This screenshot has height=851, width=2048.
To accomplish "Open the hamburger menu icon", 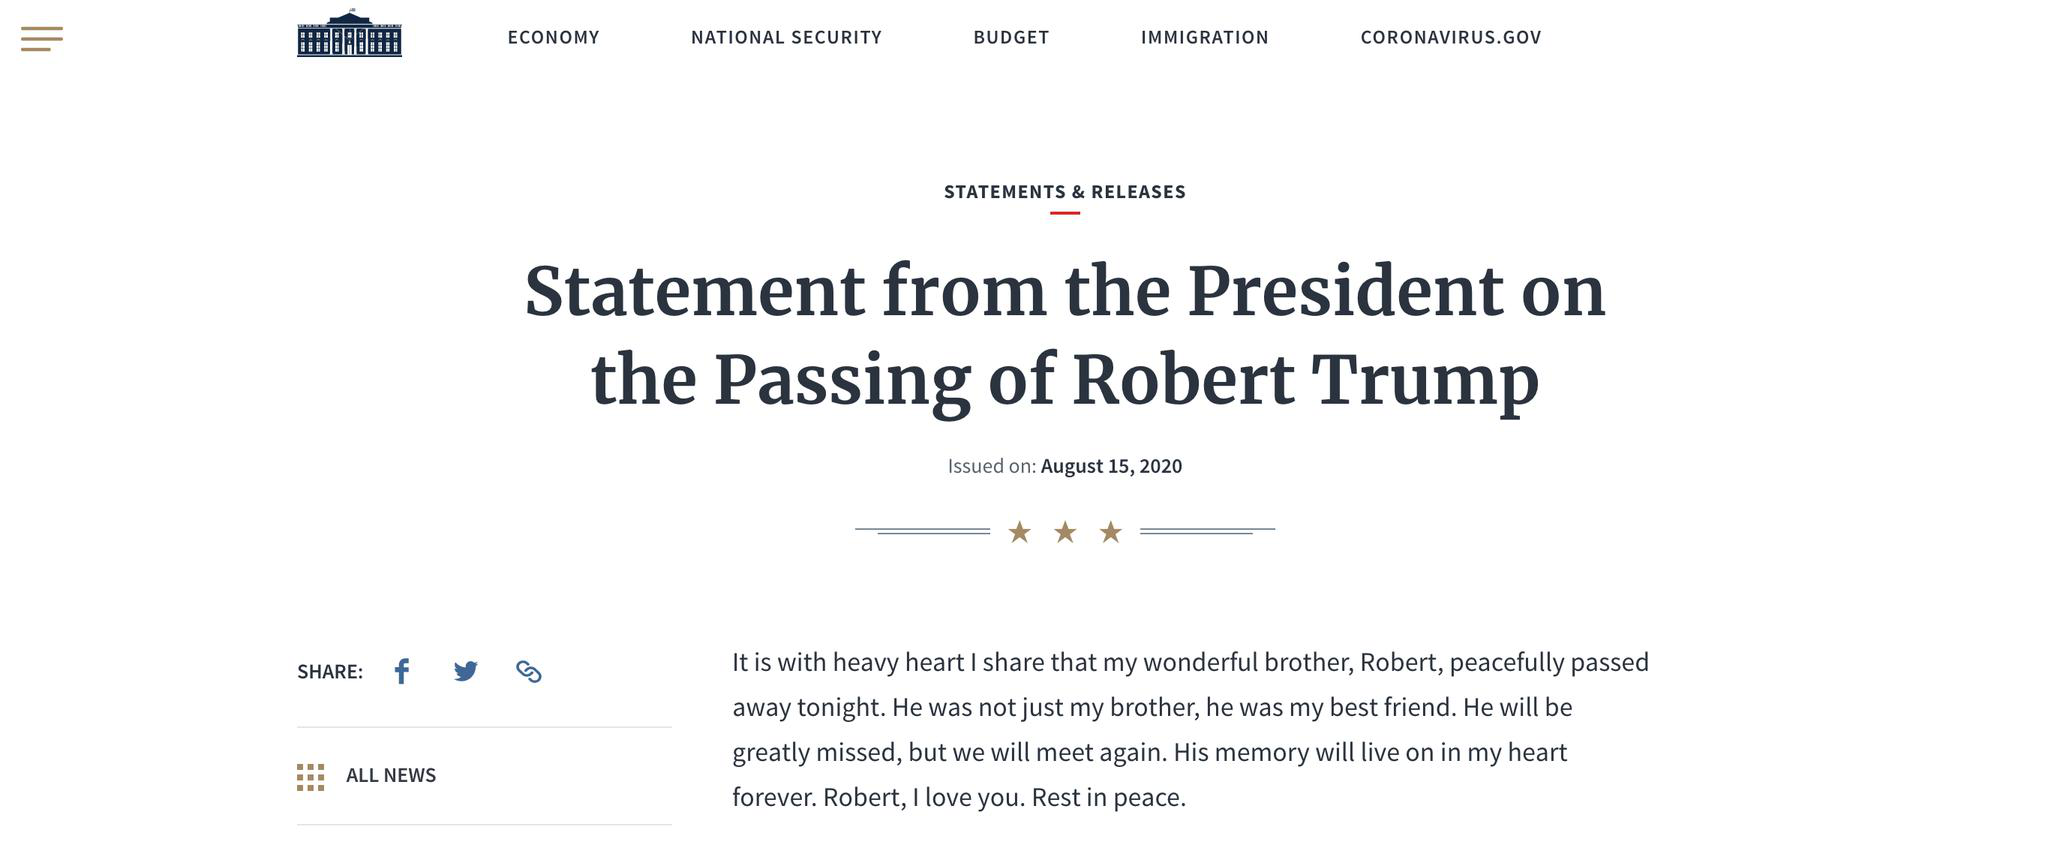I will click(x=42, y=39).
